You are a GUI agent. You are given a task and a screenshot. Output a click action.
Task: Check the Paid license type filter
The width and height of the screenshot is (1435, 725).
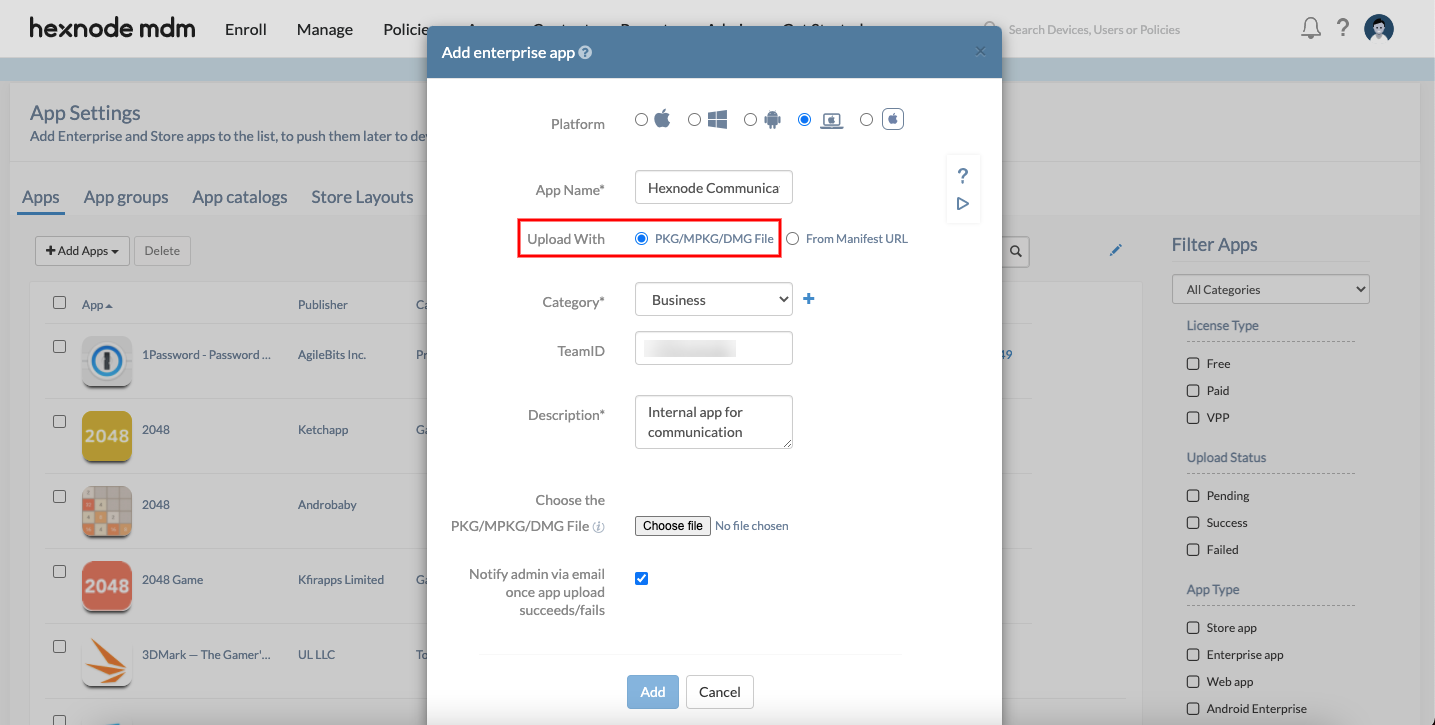coord(1193,390)
